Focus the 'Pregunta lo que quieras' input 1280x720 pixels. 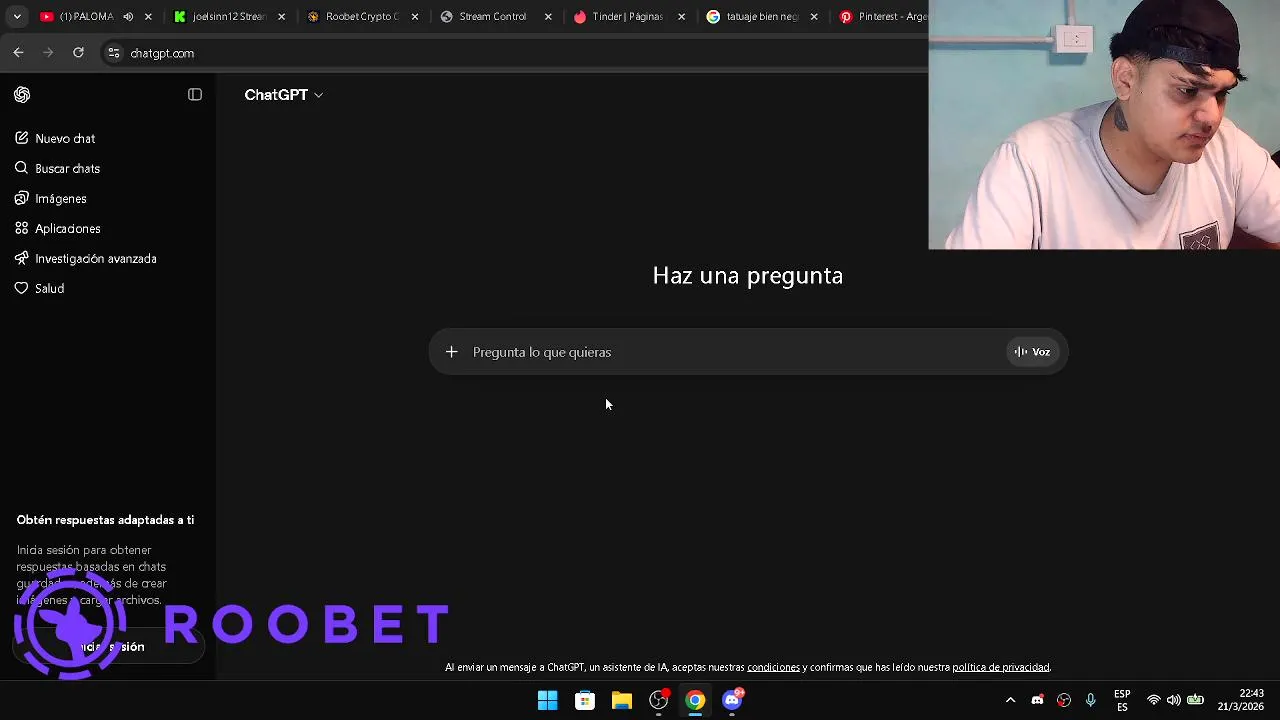[735, 352]
